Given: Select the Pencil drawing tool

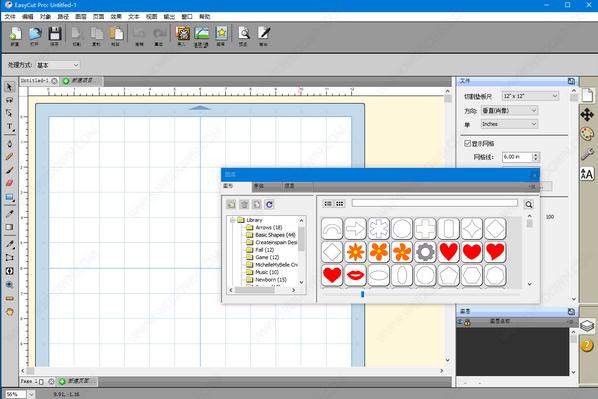Looking at the screenshot, I should 9,157.
